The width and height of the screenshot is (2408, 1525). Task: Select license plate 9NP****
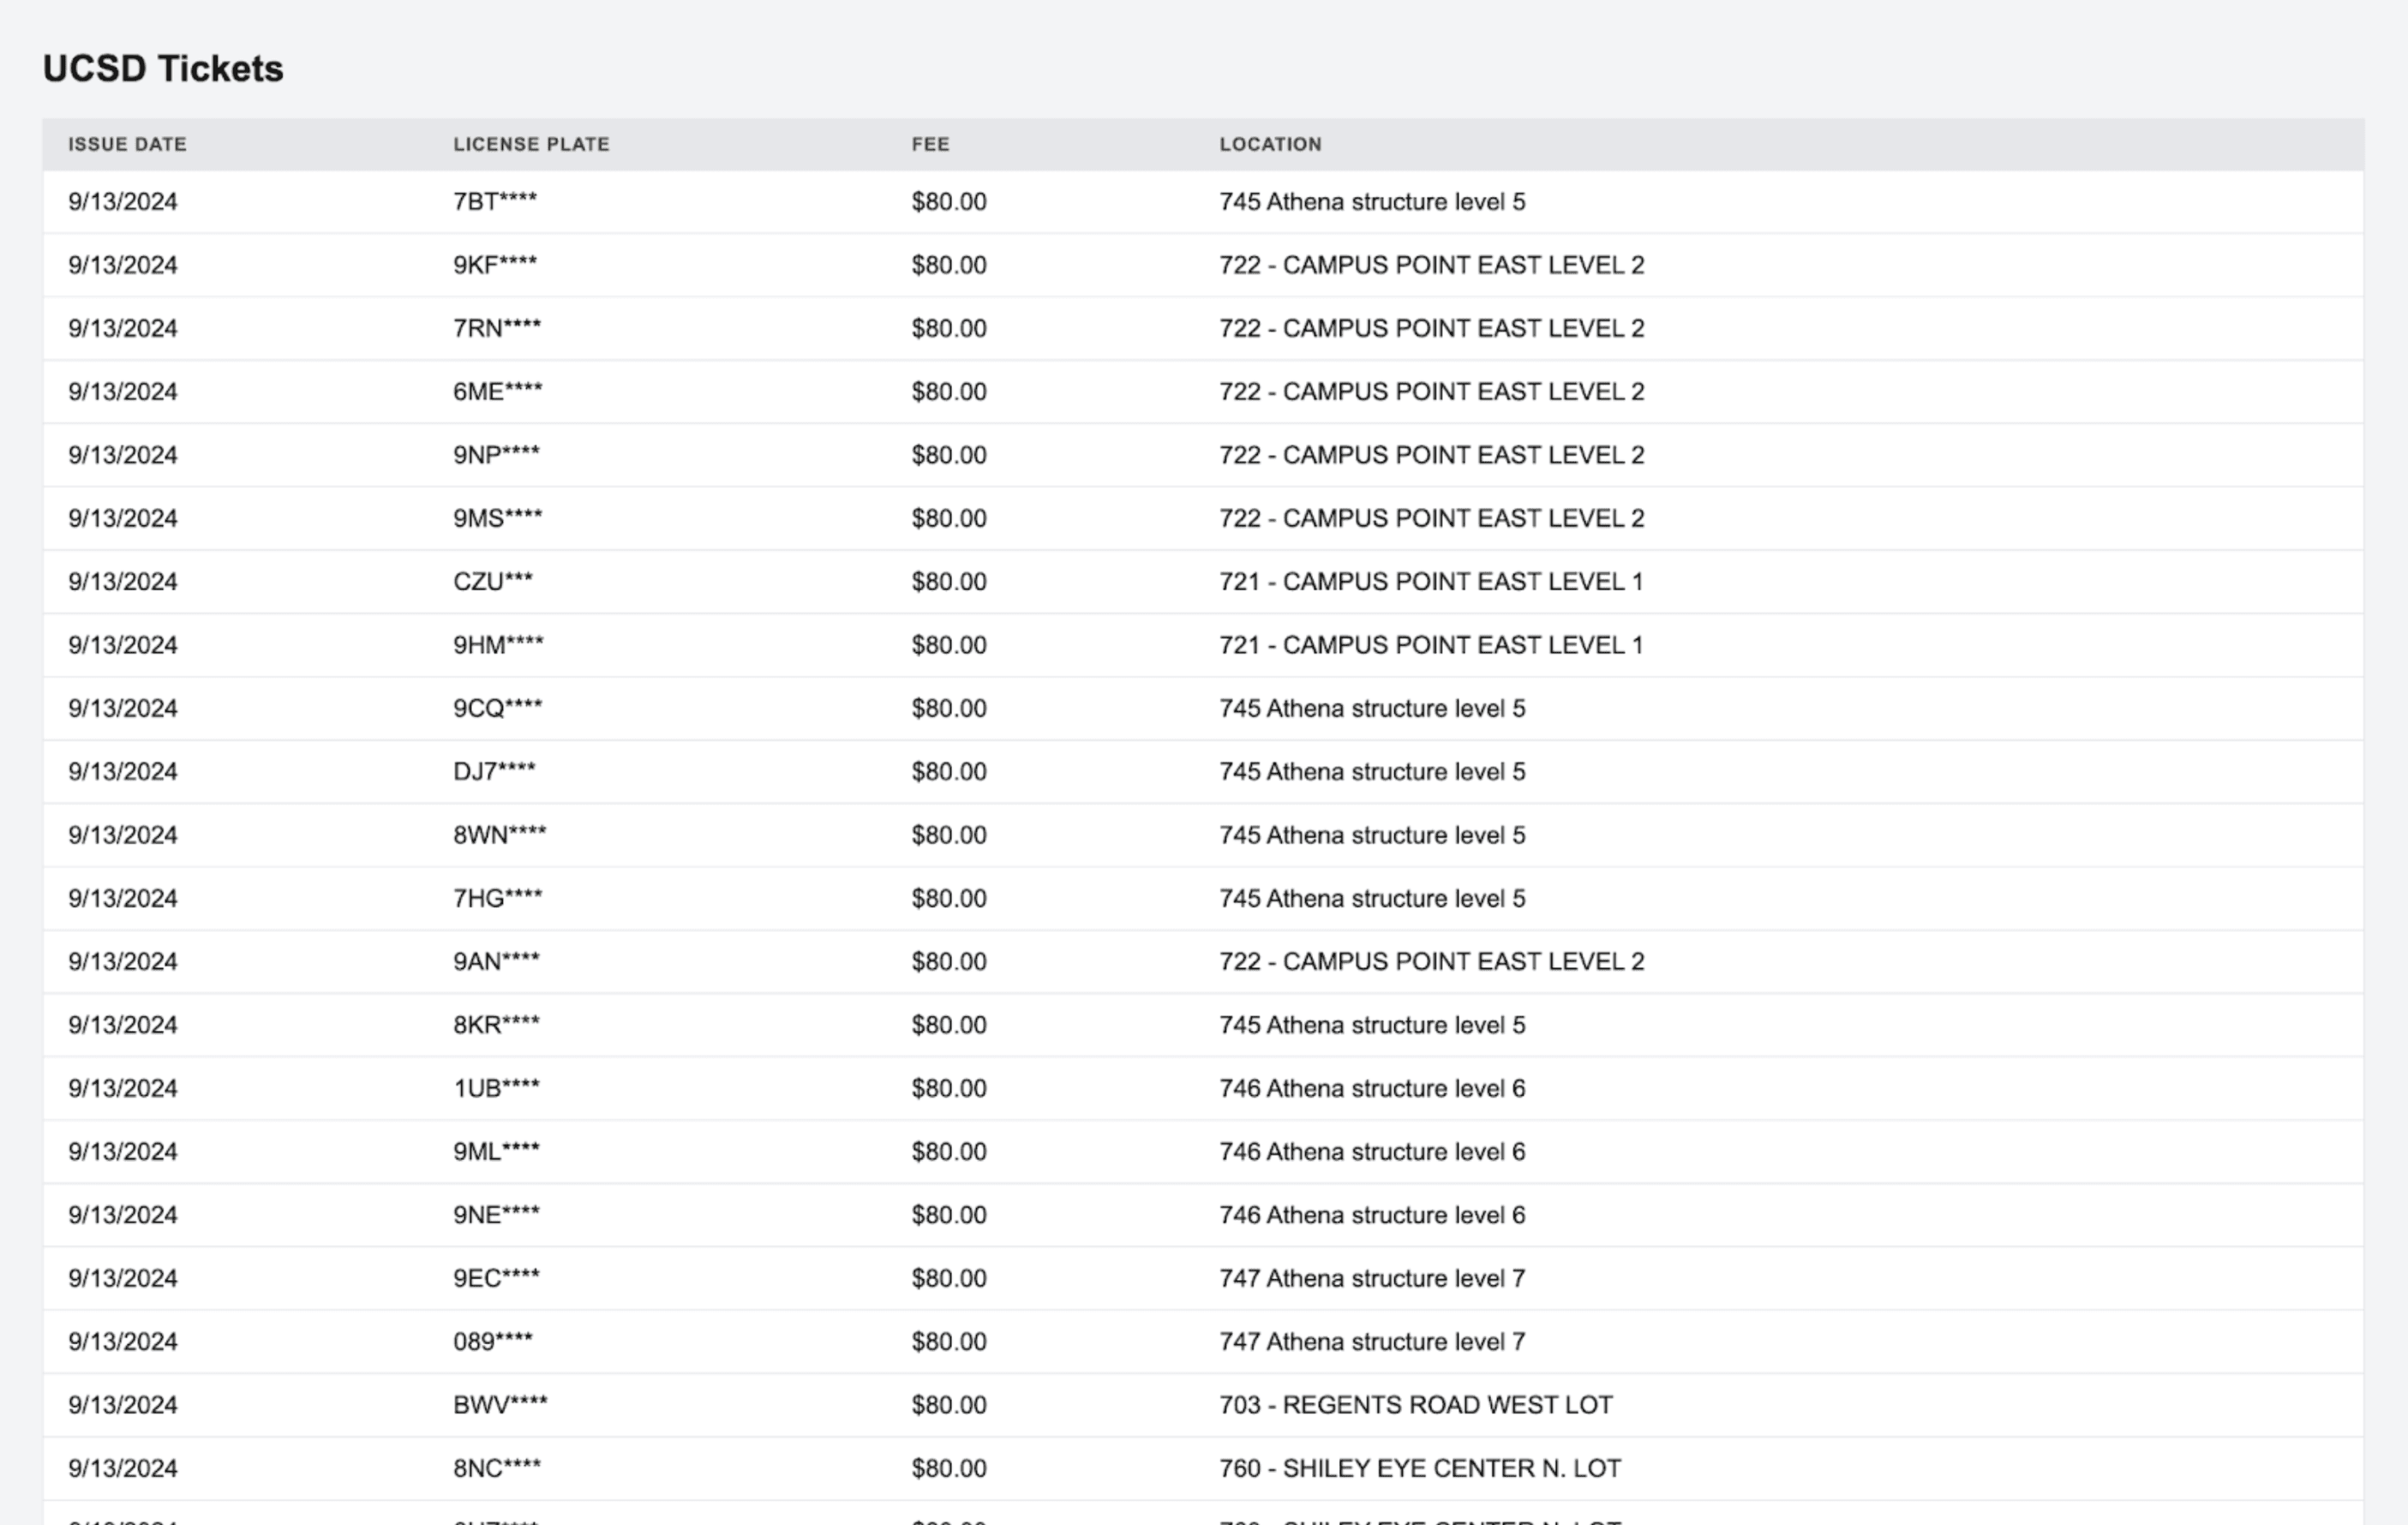click(496, 455)
